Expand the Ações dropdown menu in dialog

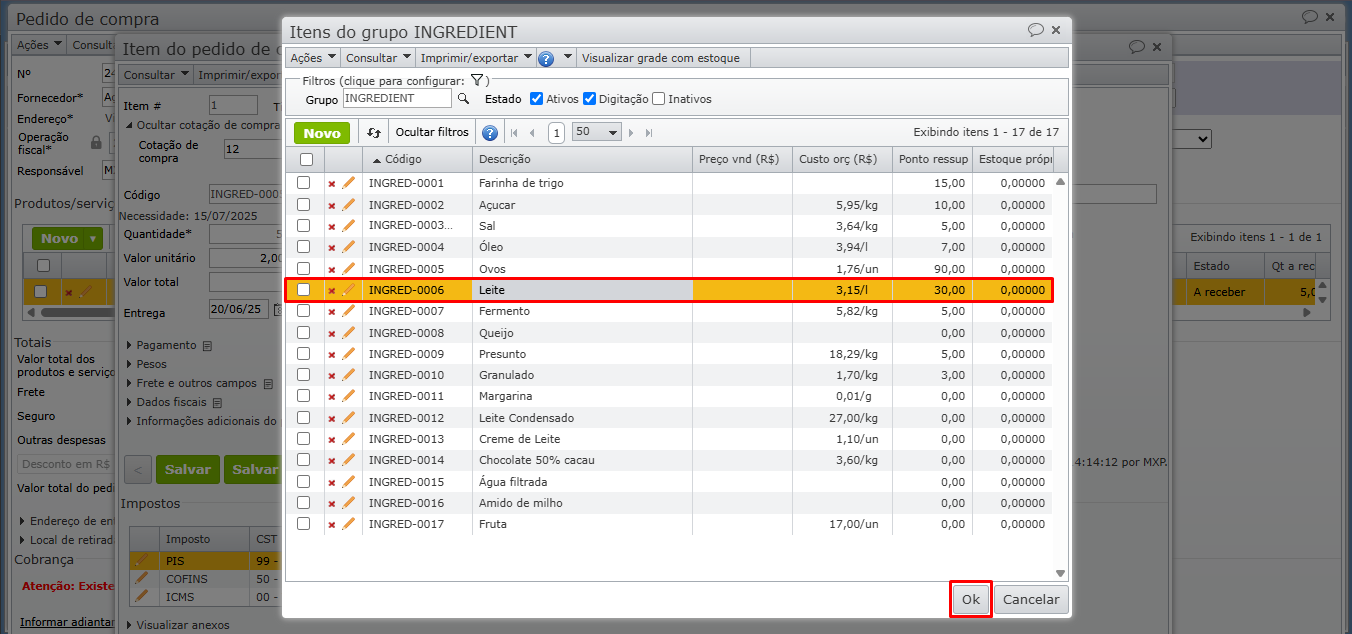pyautogui.click(x=313, y=58)
